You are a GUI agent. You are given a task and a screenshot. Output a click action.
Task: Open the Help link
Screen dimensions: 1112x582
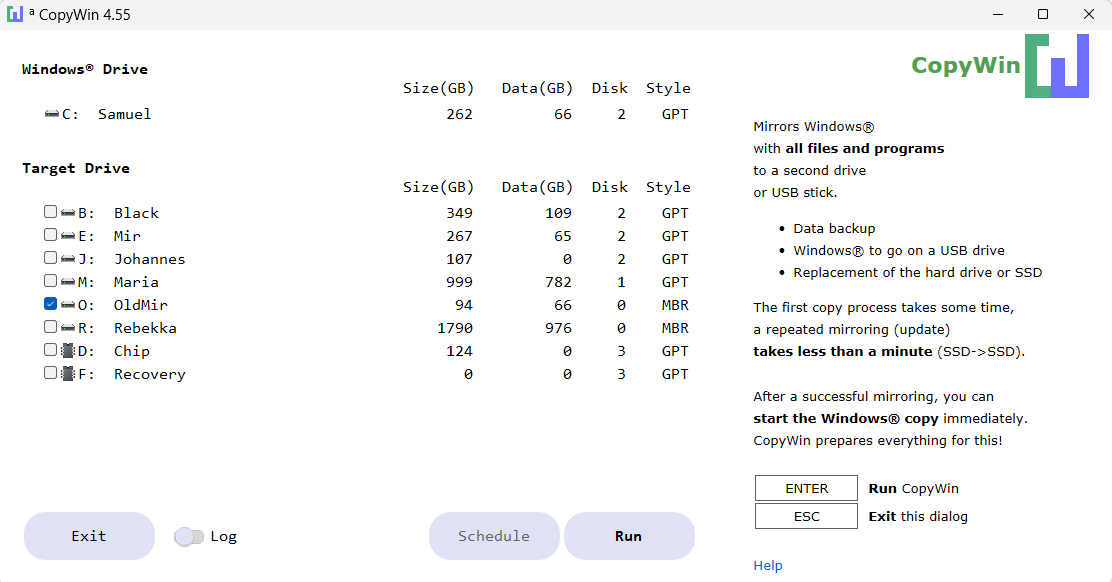pyautogui.click(x=768, y=565)
